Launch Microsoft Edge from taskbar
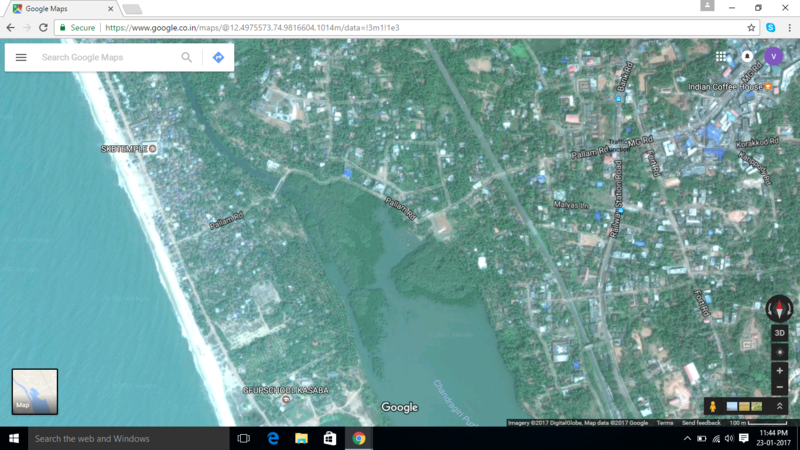Viewport: 800px width, 450px height. pos(273,438)
